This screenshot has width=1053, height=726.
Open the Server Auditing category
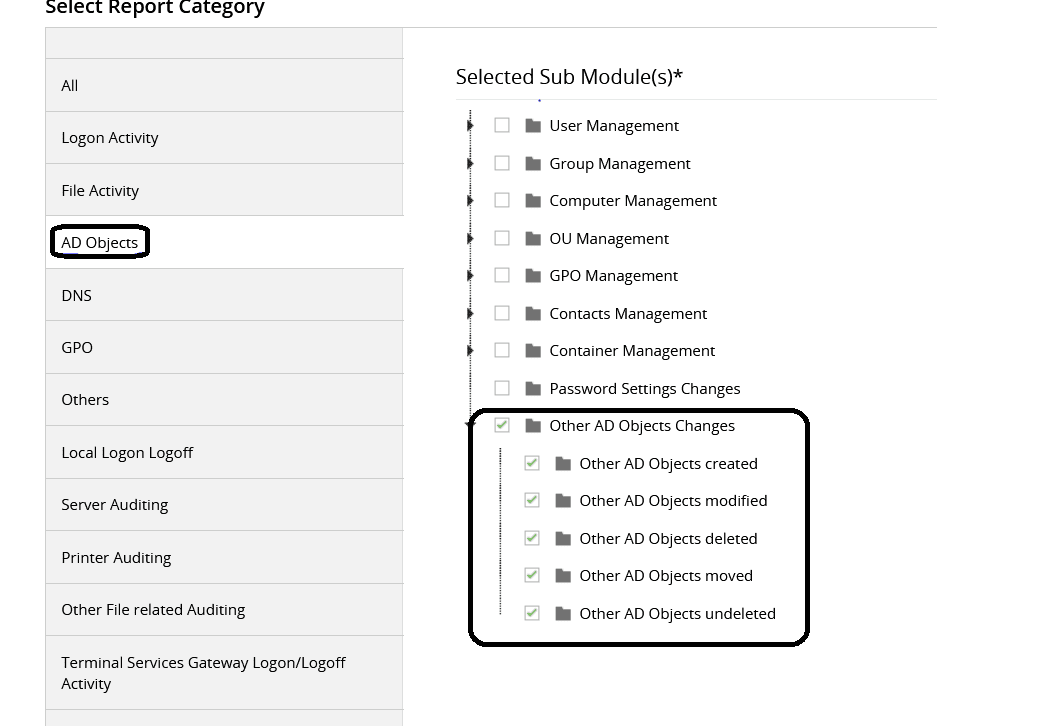(x=114, y=505)
